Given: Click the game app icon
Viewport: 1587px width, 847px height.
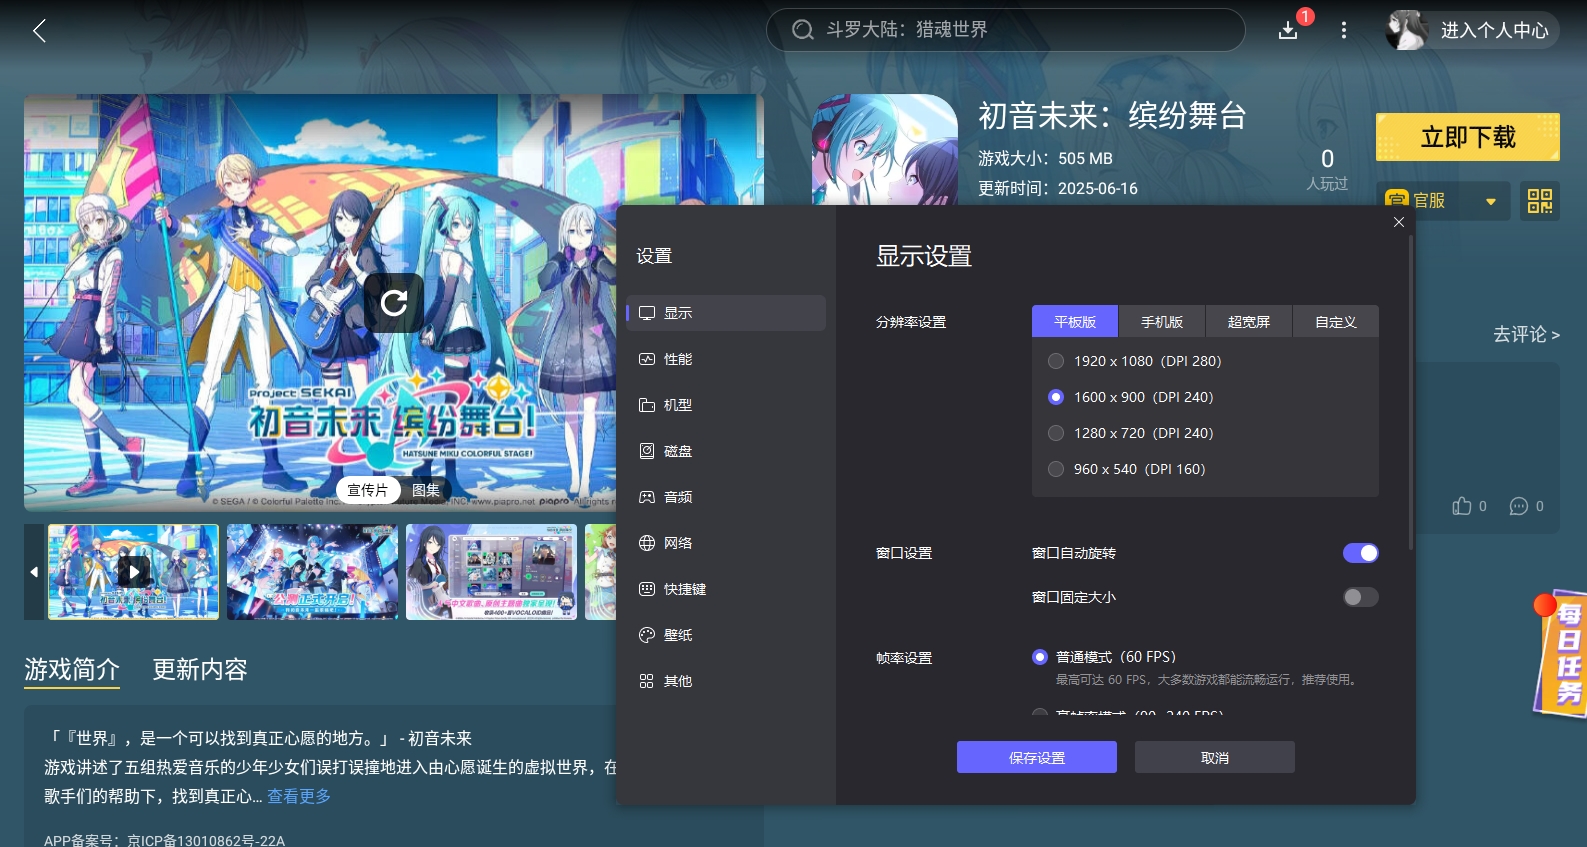Looking at the screenshot, I should [x=885, y=150].
